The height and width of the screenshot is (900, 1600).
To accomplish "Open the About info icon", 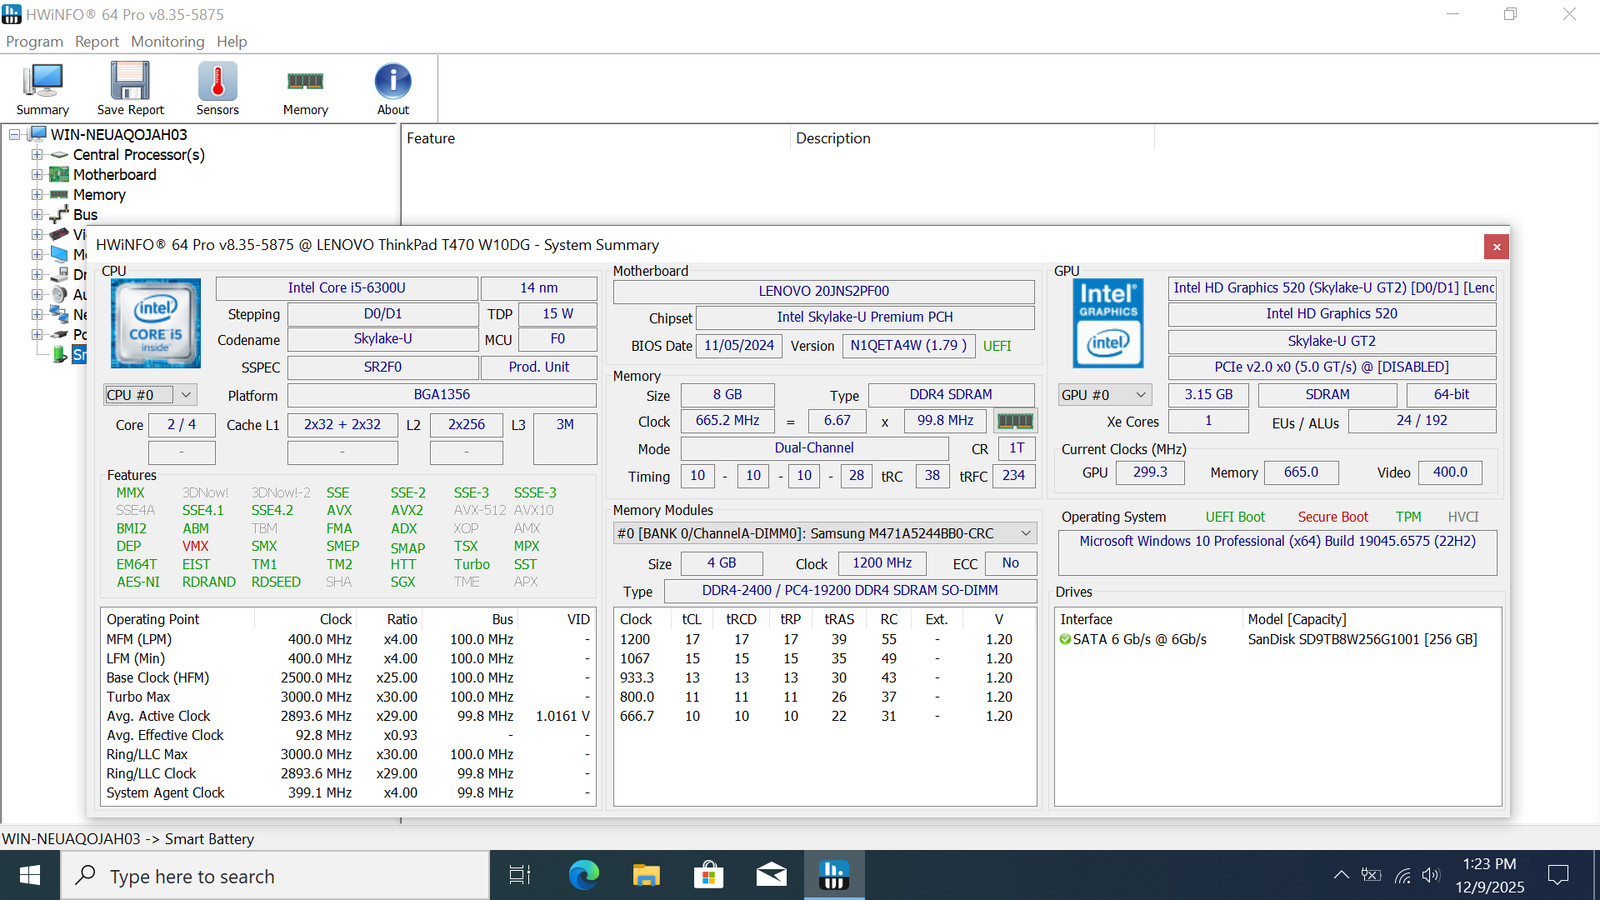I will (x=393, y=89).
